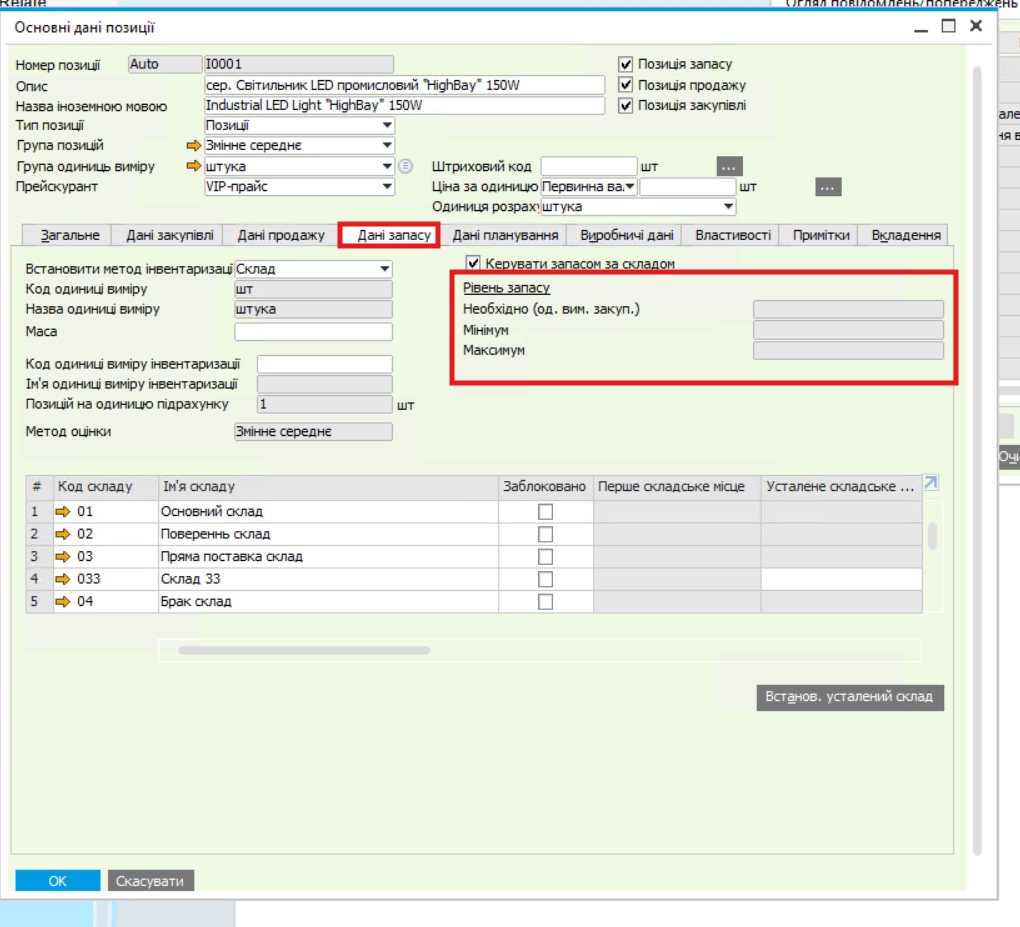
Task: Check Заблоковано for Основний склад
Action: [x=545, y=512]
